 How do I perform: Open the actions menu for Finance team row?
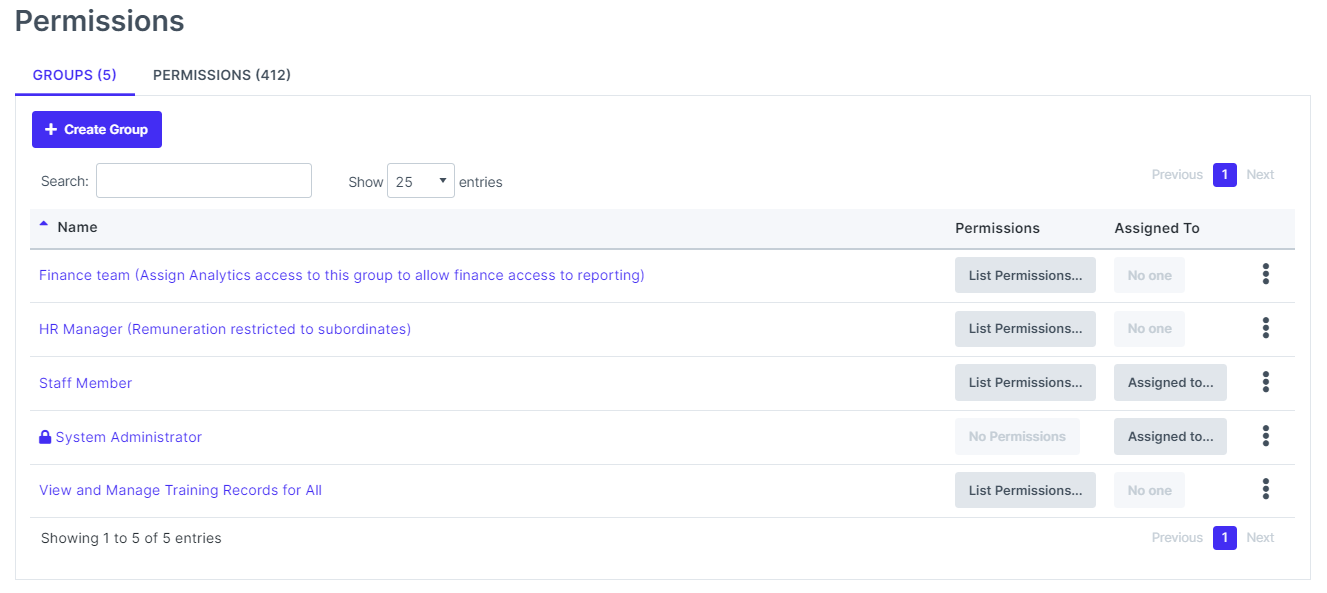[1265, 273]
